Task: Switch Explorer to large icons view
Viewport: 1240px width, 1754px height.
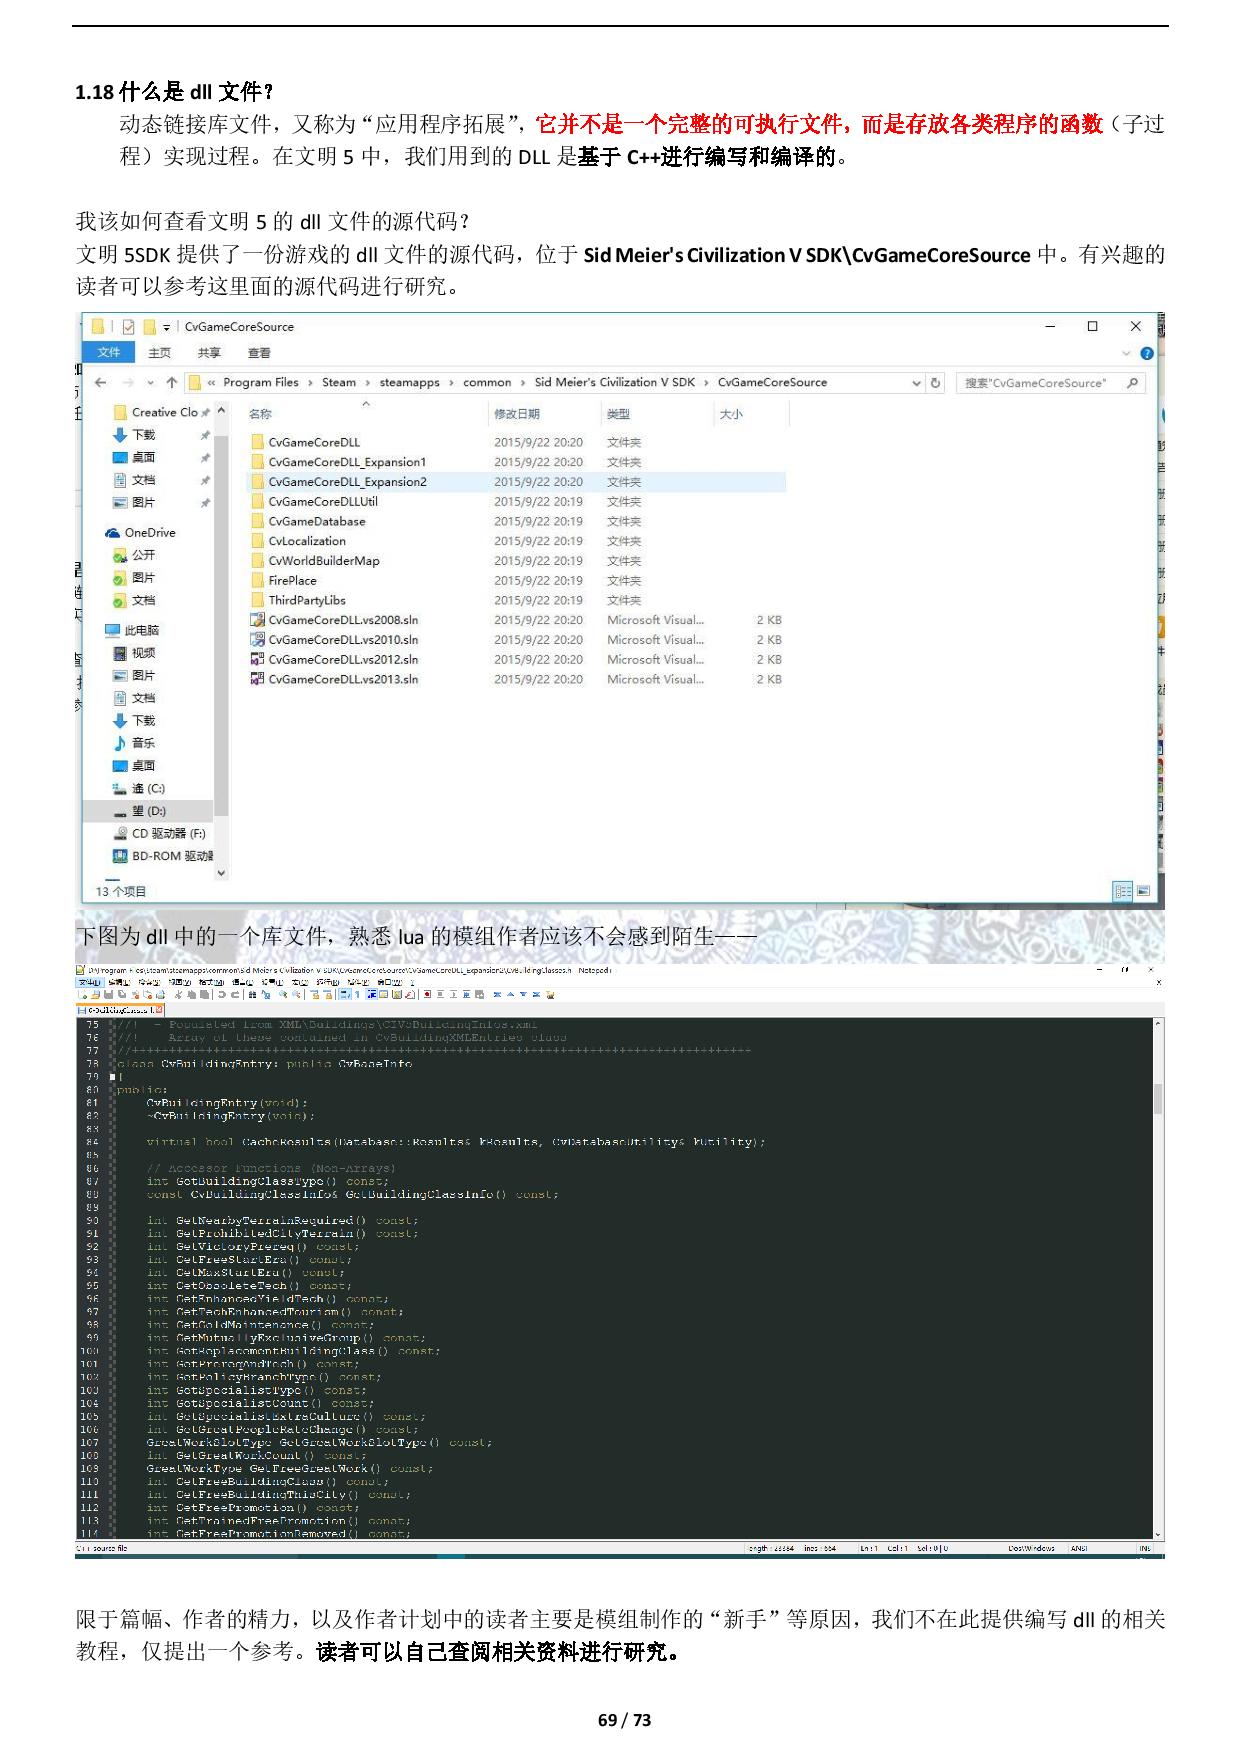Action: [x=1143, y=891]
